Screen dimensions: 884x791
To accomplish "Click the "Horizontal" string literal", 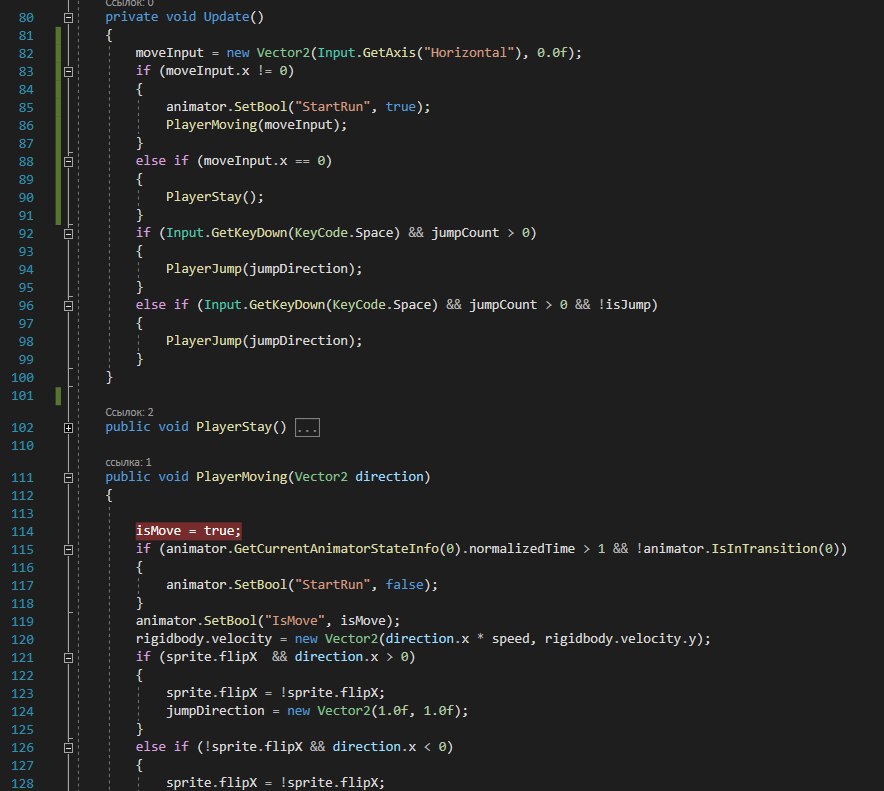I will pyautogui.click(x=469, y=52).
